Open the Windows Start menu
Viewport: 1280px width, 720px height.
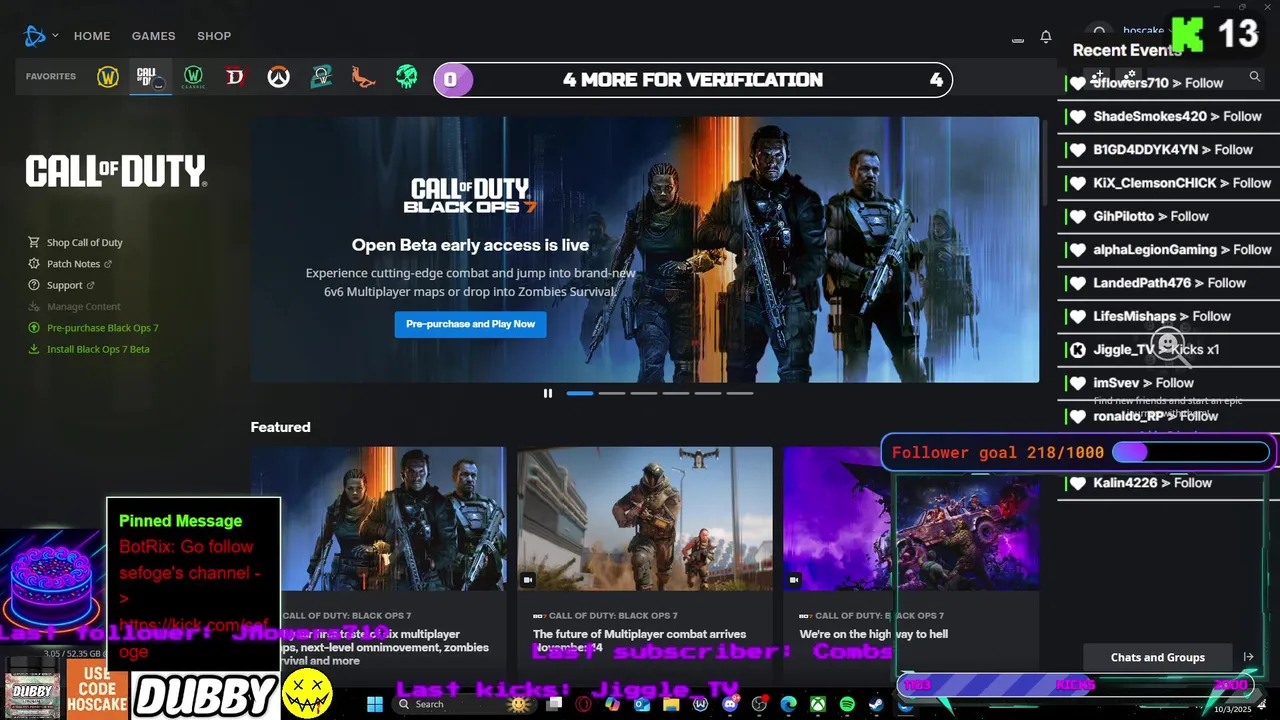375,704
